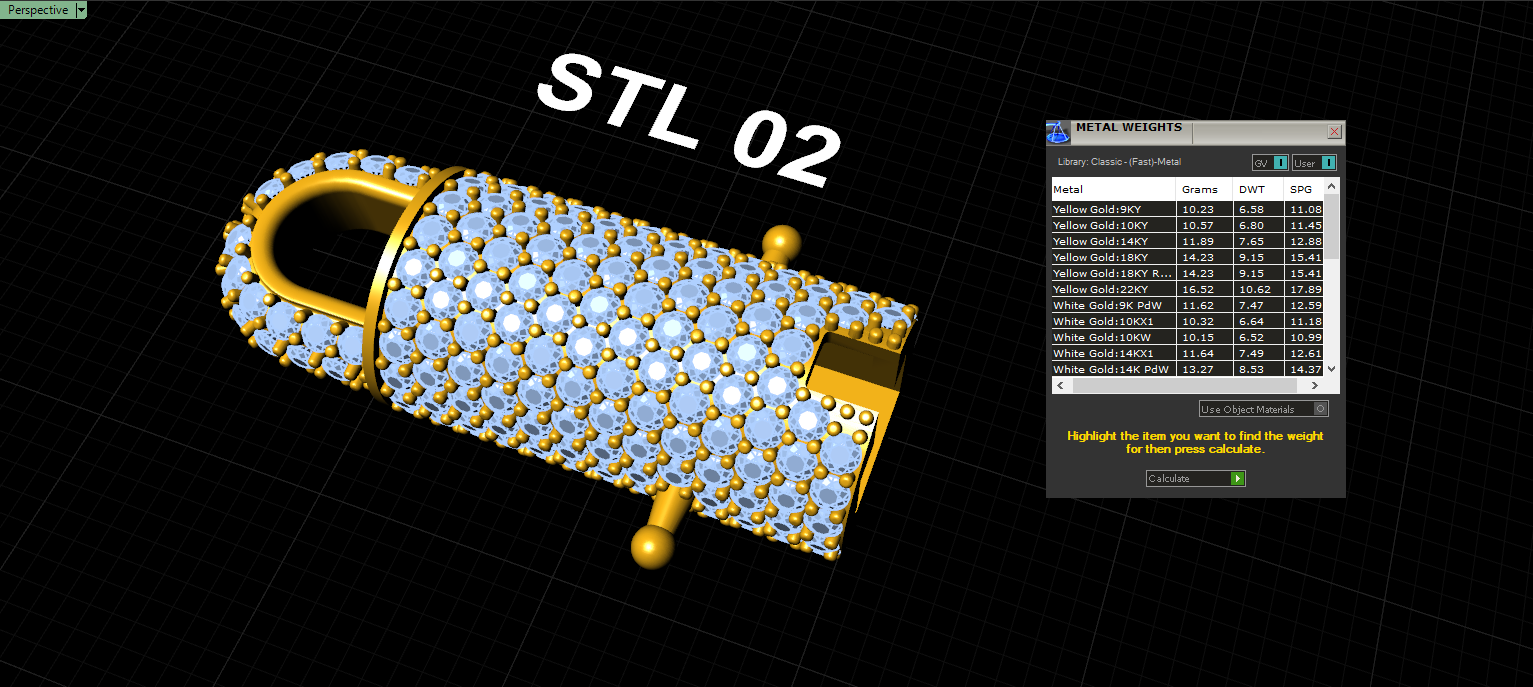The height and width of the screenshot is (687, 1533).
Task: Click the SPG column header
Action: point(1303,189)
